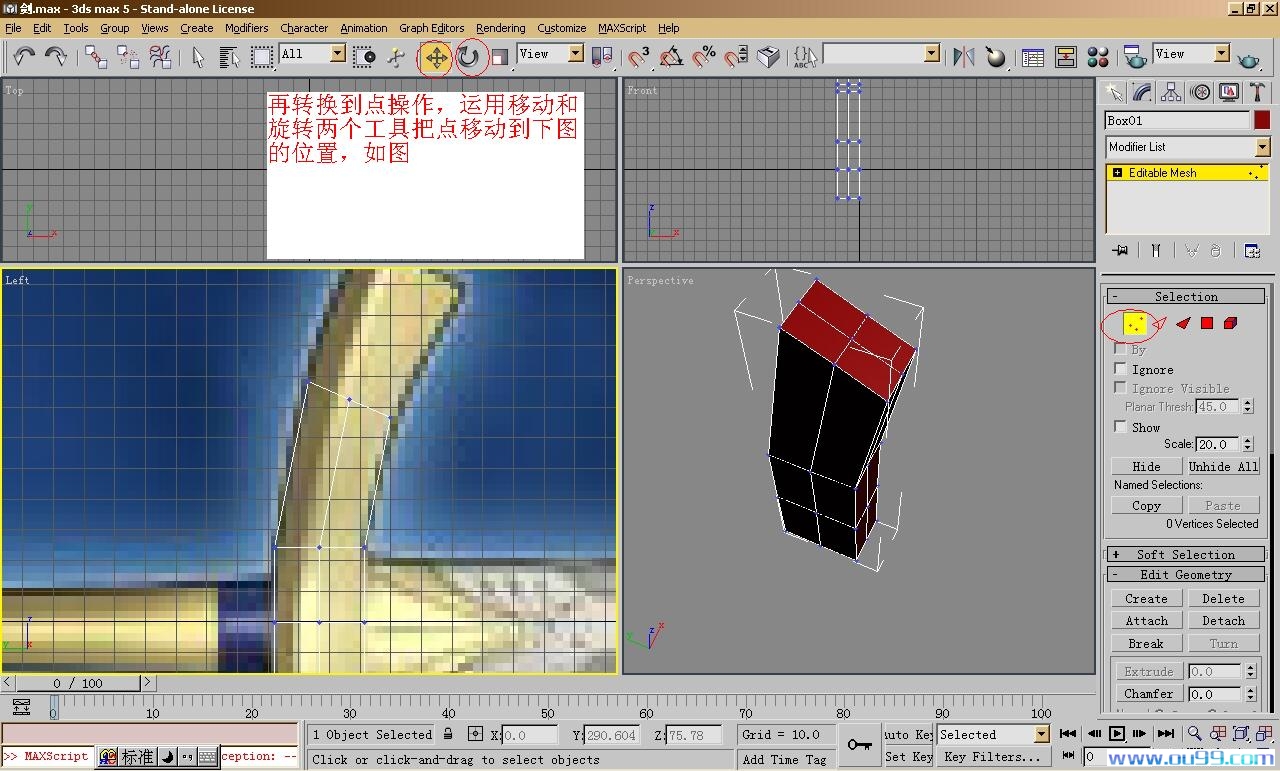Click the Redo arrow icon
The width and height of the screenshot is (1280, 771).
pos(56,57)
